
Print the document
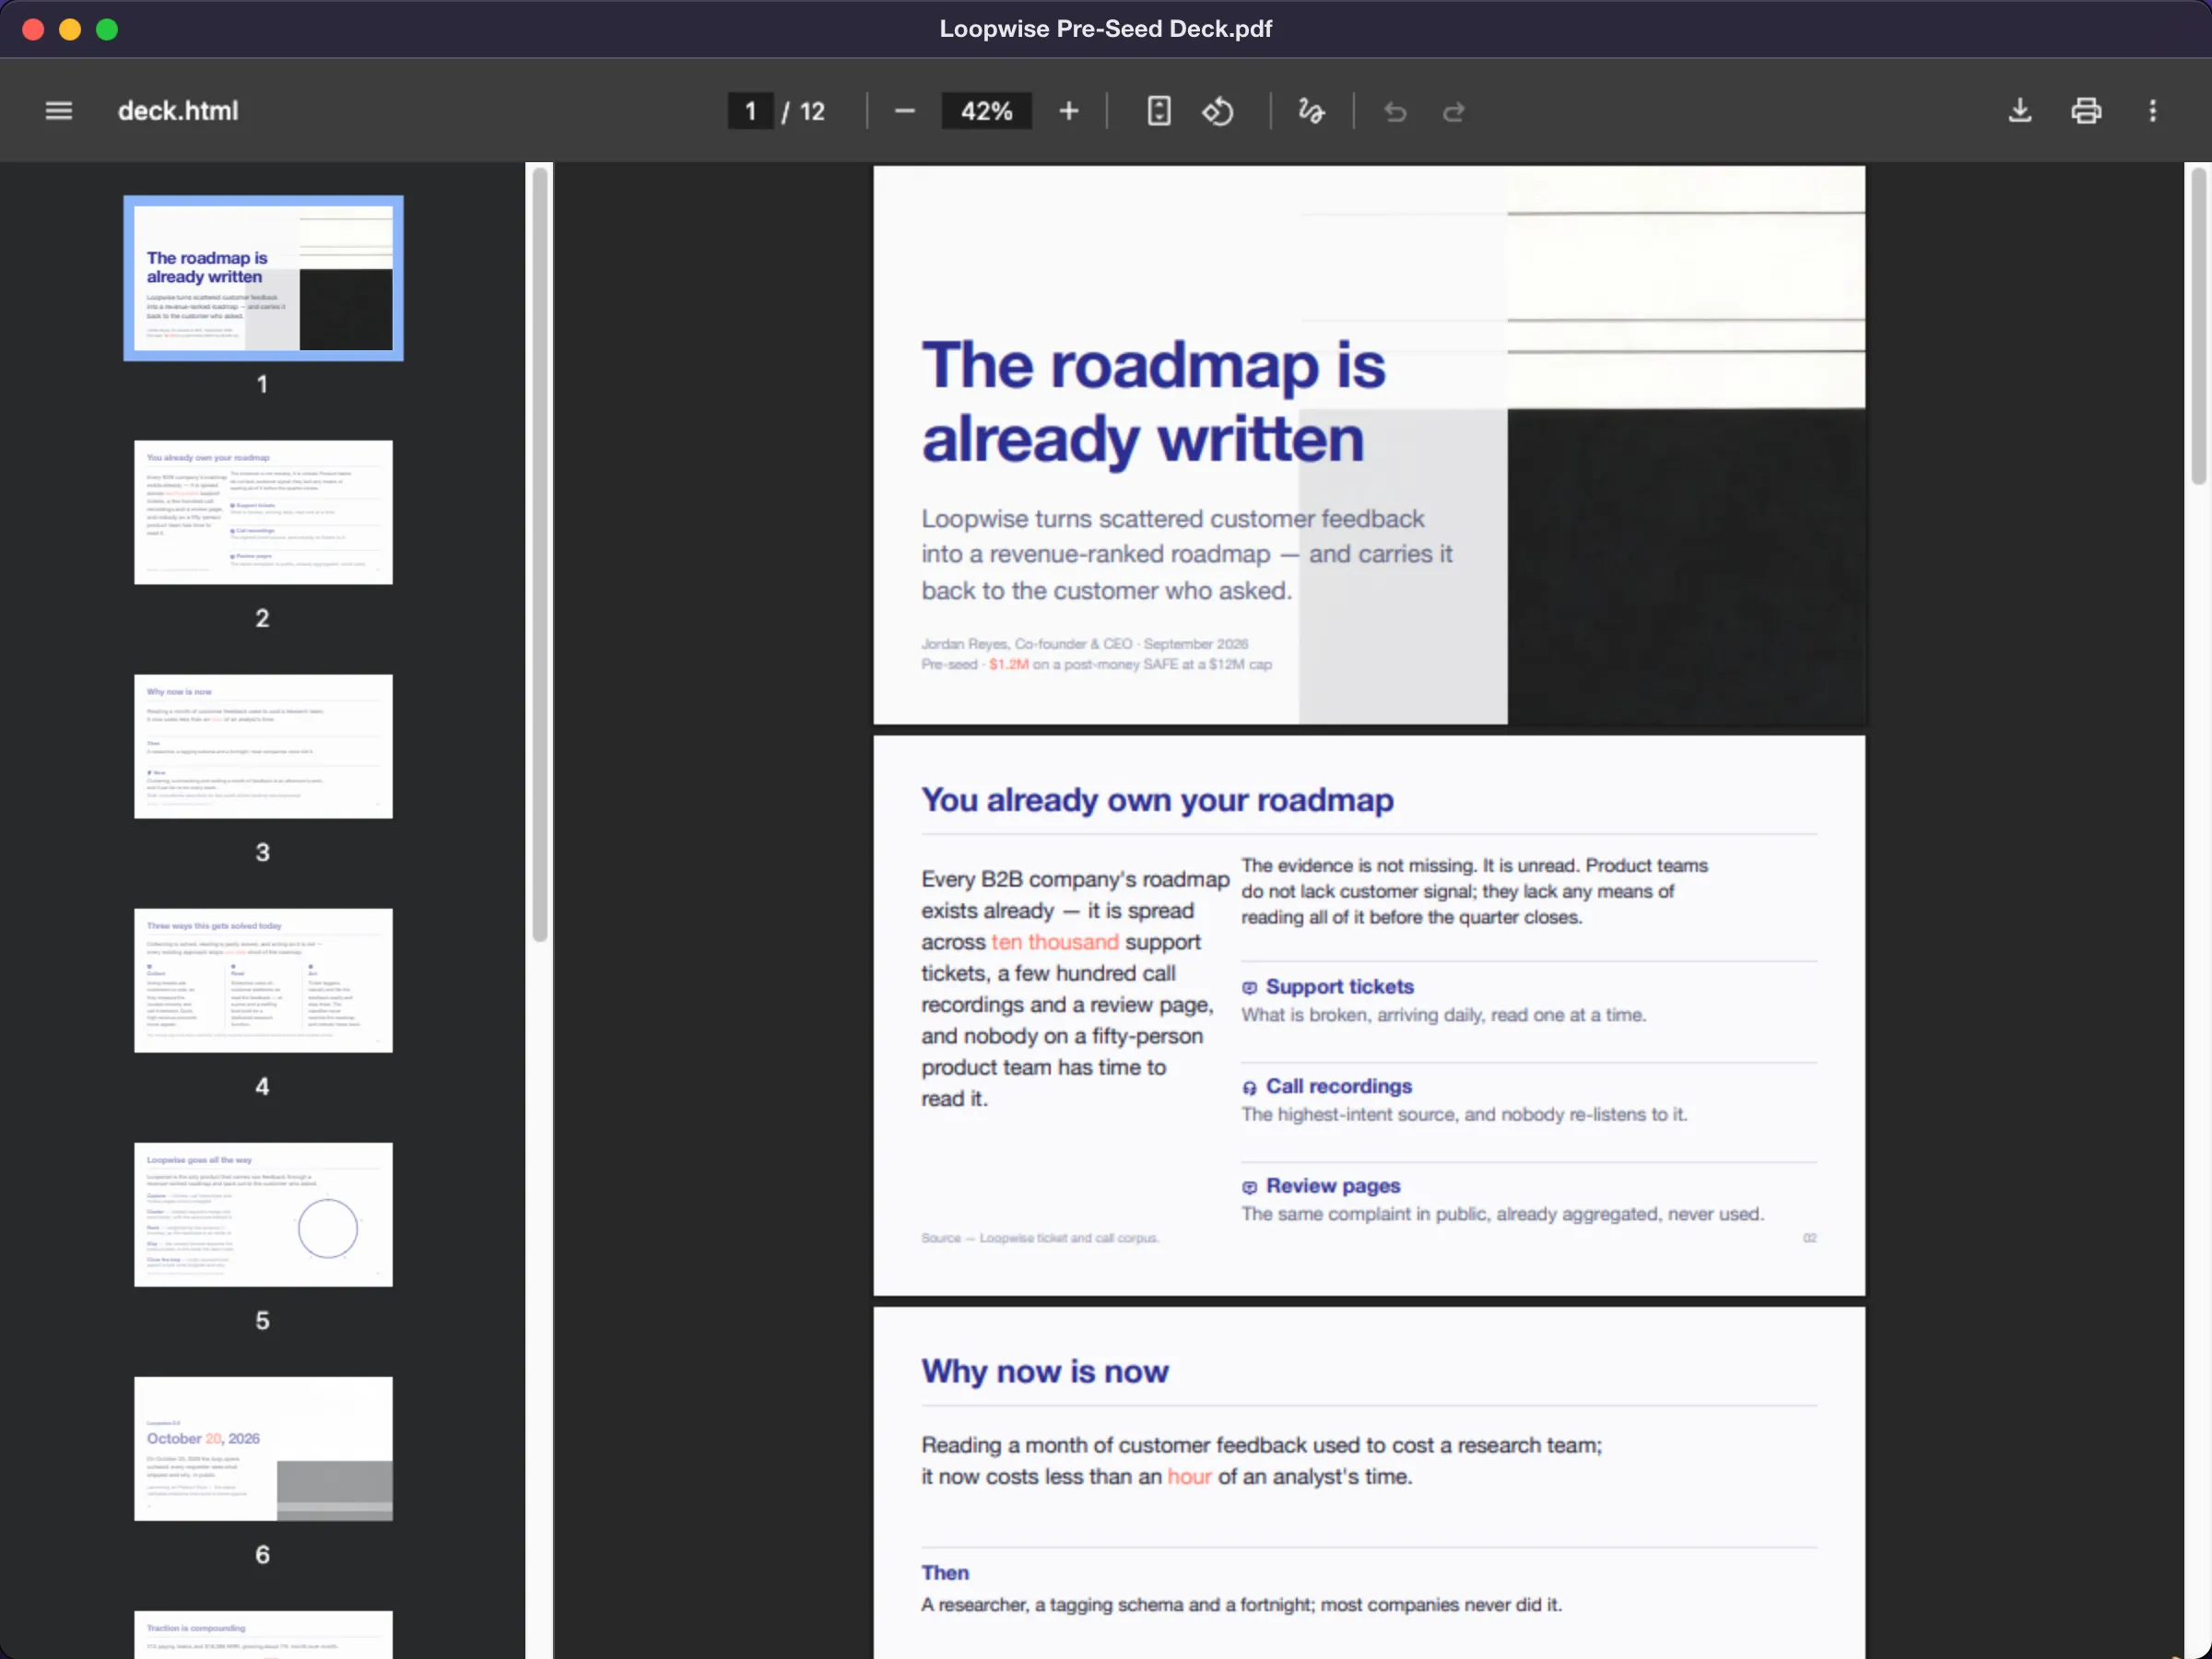[x=2086, y=111]
